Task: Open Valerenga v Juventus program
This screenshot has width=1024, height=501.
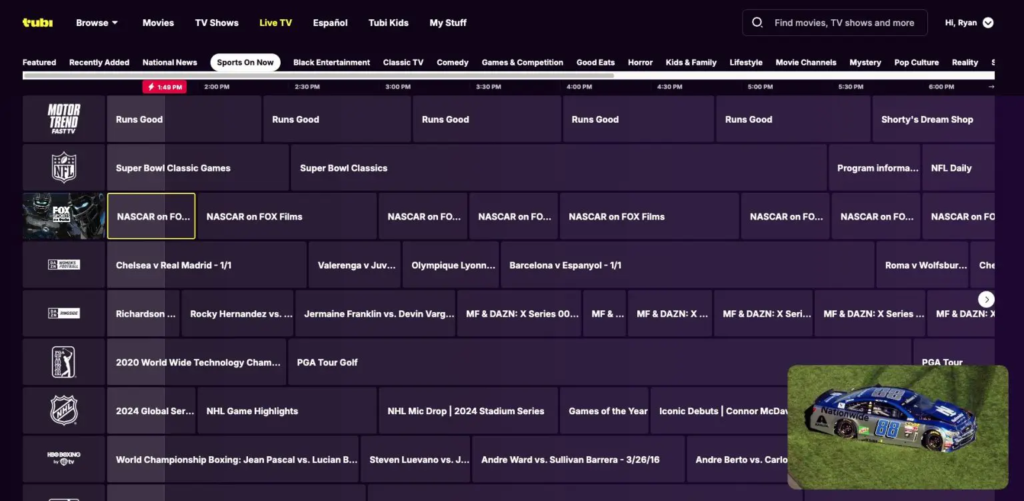Action: click(355, 265)
